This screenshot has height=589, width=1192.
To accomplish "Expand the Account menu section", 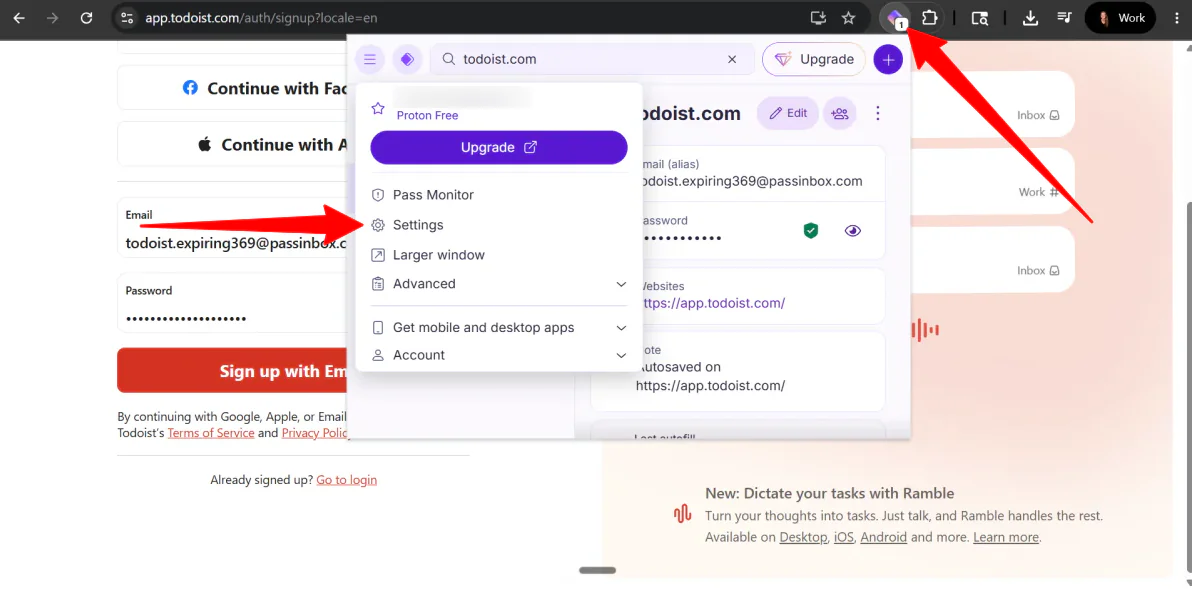I will tap(499, 355).
